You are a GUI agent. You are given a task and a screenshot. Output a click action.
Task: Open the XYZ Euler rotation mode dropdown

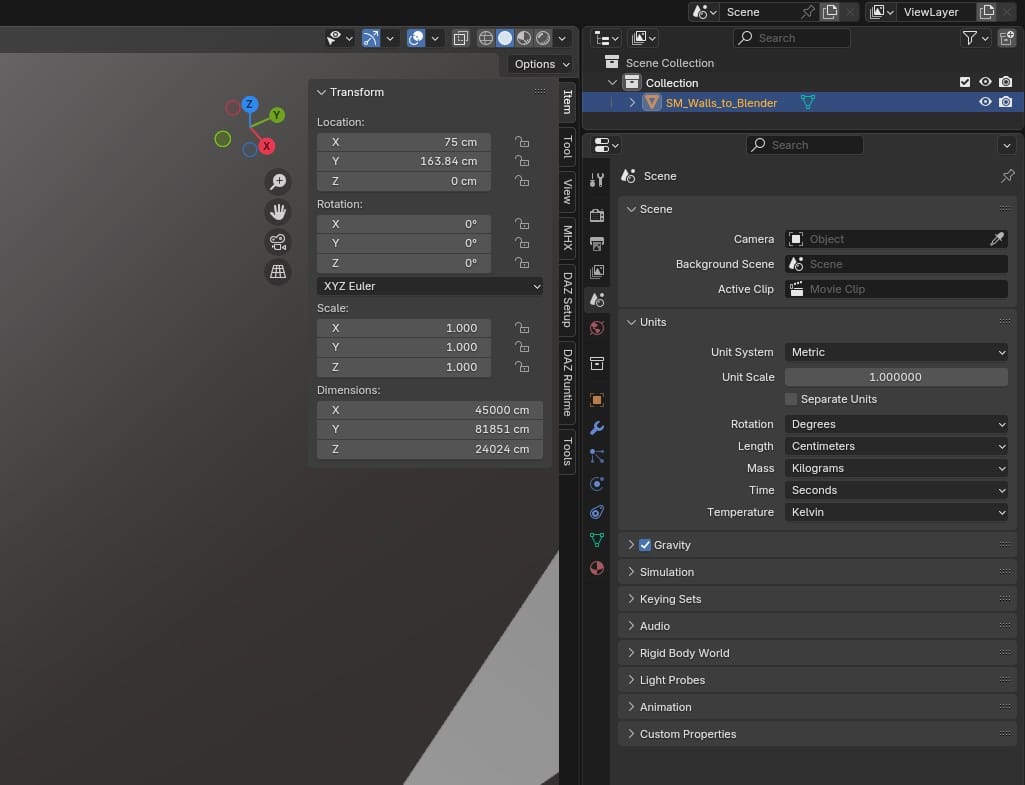click(x=430, y=286)
